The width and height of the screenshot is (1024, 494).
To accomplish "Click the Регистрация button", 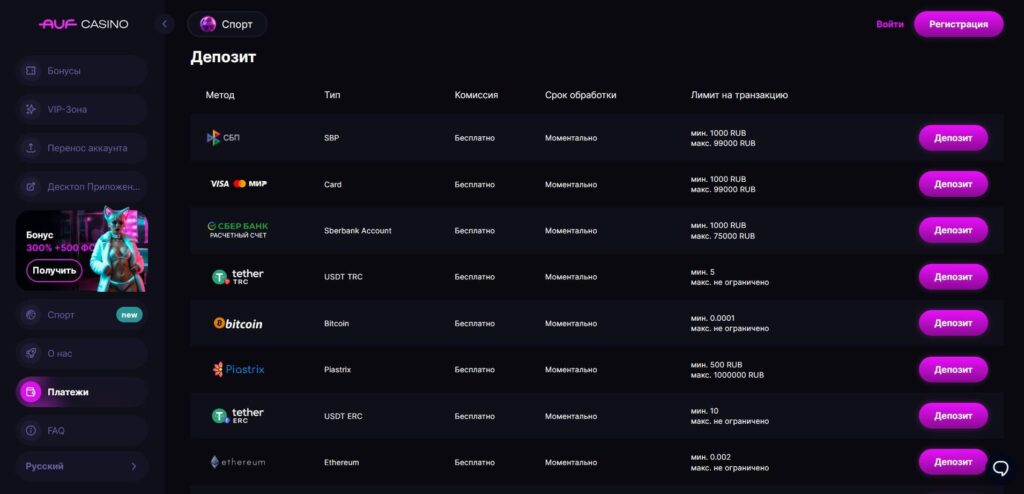I will click(958, 24).
